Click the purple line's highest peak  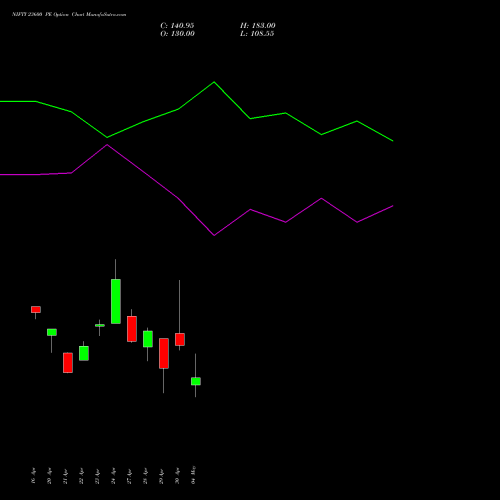tap(107, 145)
